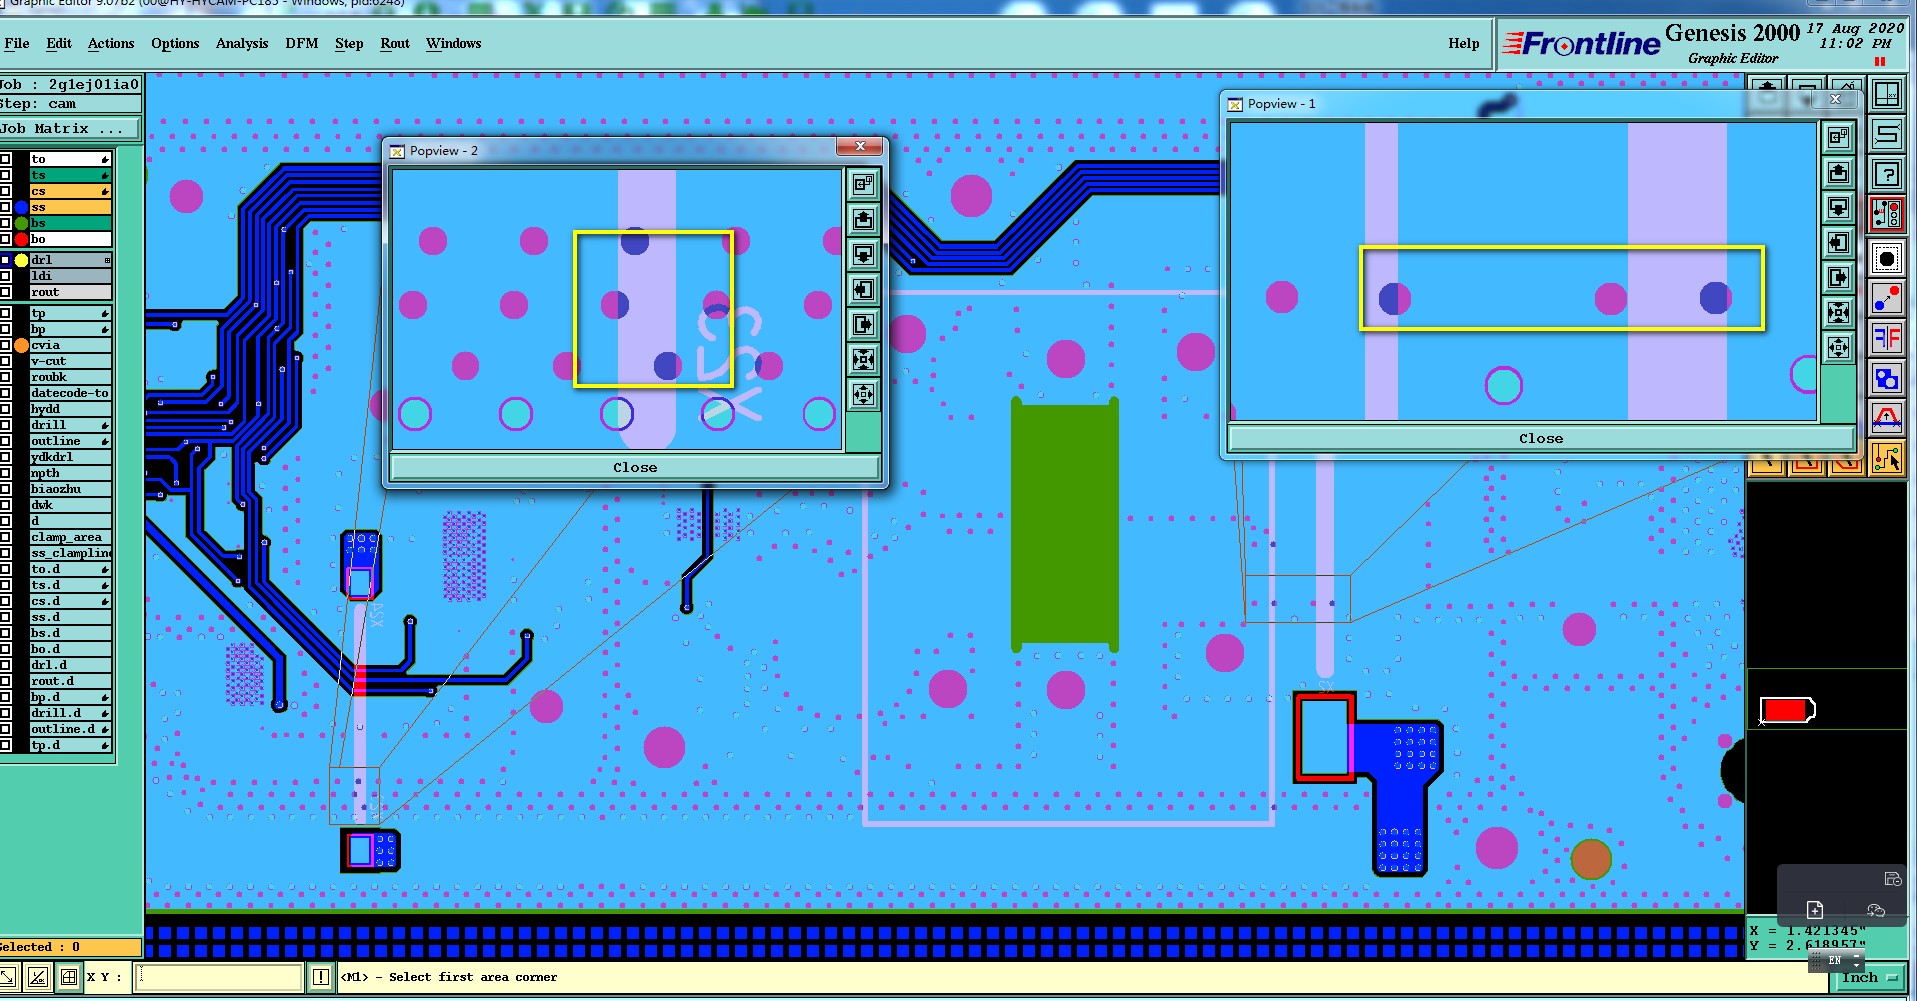Click the yellow color dot of layer drl
Viewport: 1917px width, 1001px height.
(x=21, y=260)
